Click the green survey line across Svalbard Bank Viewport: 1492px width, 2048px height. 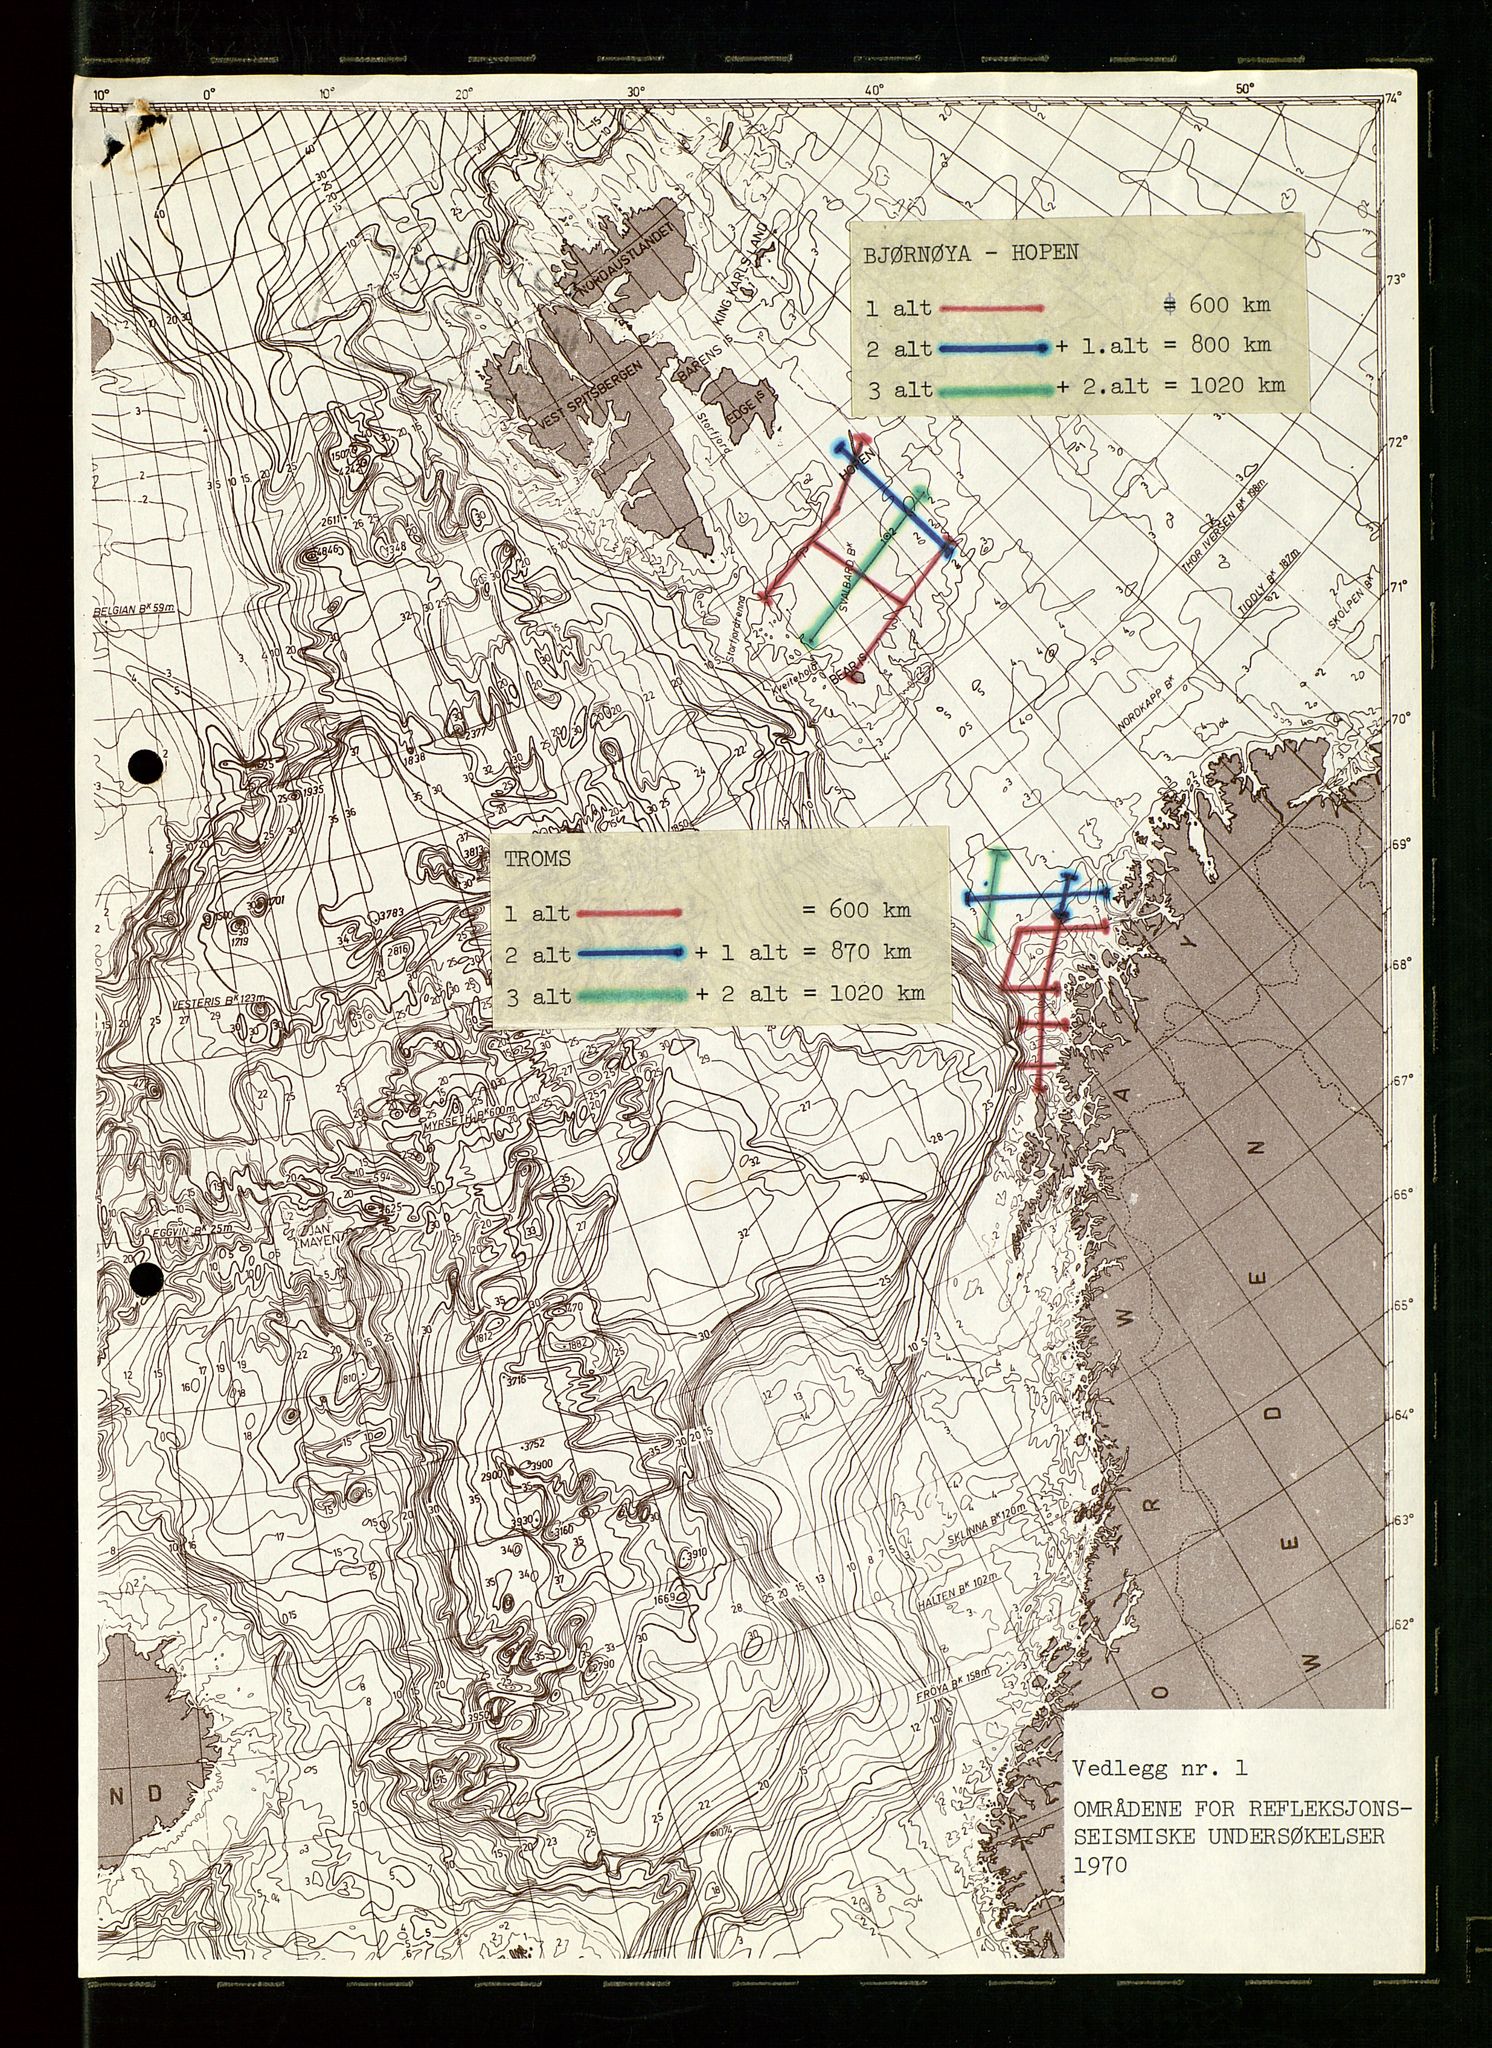[x=867, y=567]
